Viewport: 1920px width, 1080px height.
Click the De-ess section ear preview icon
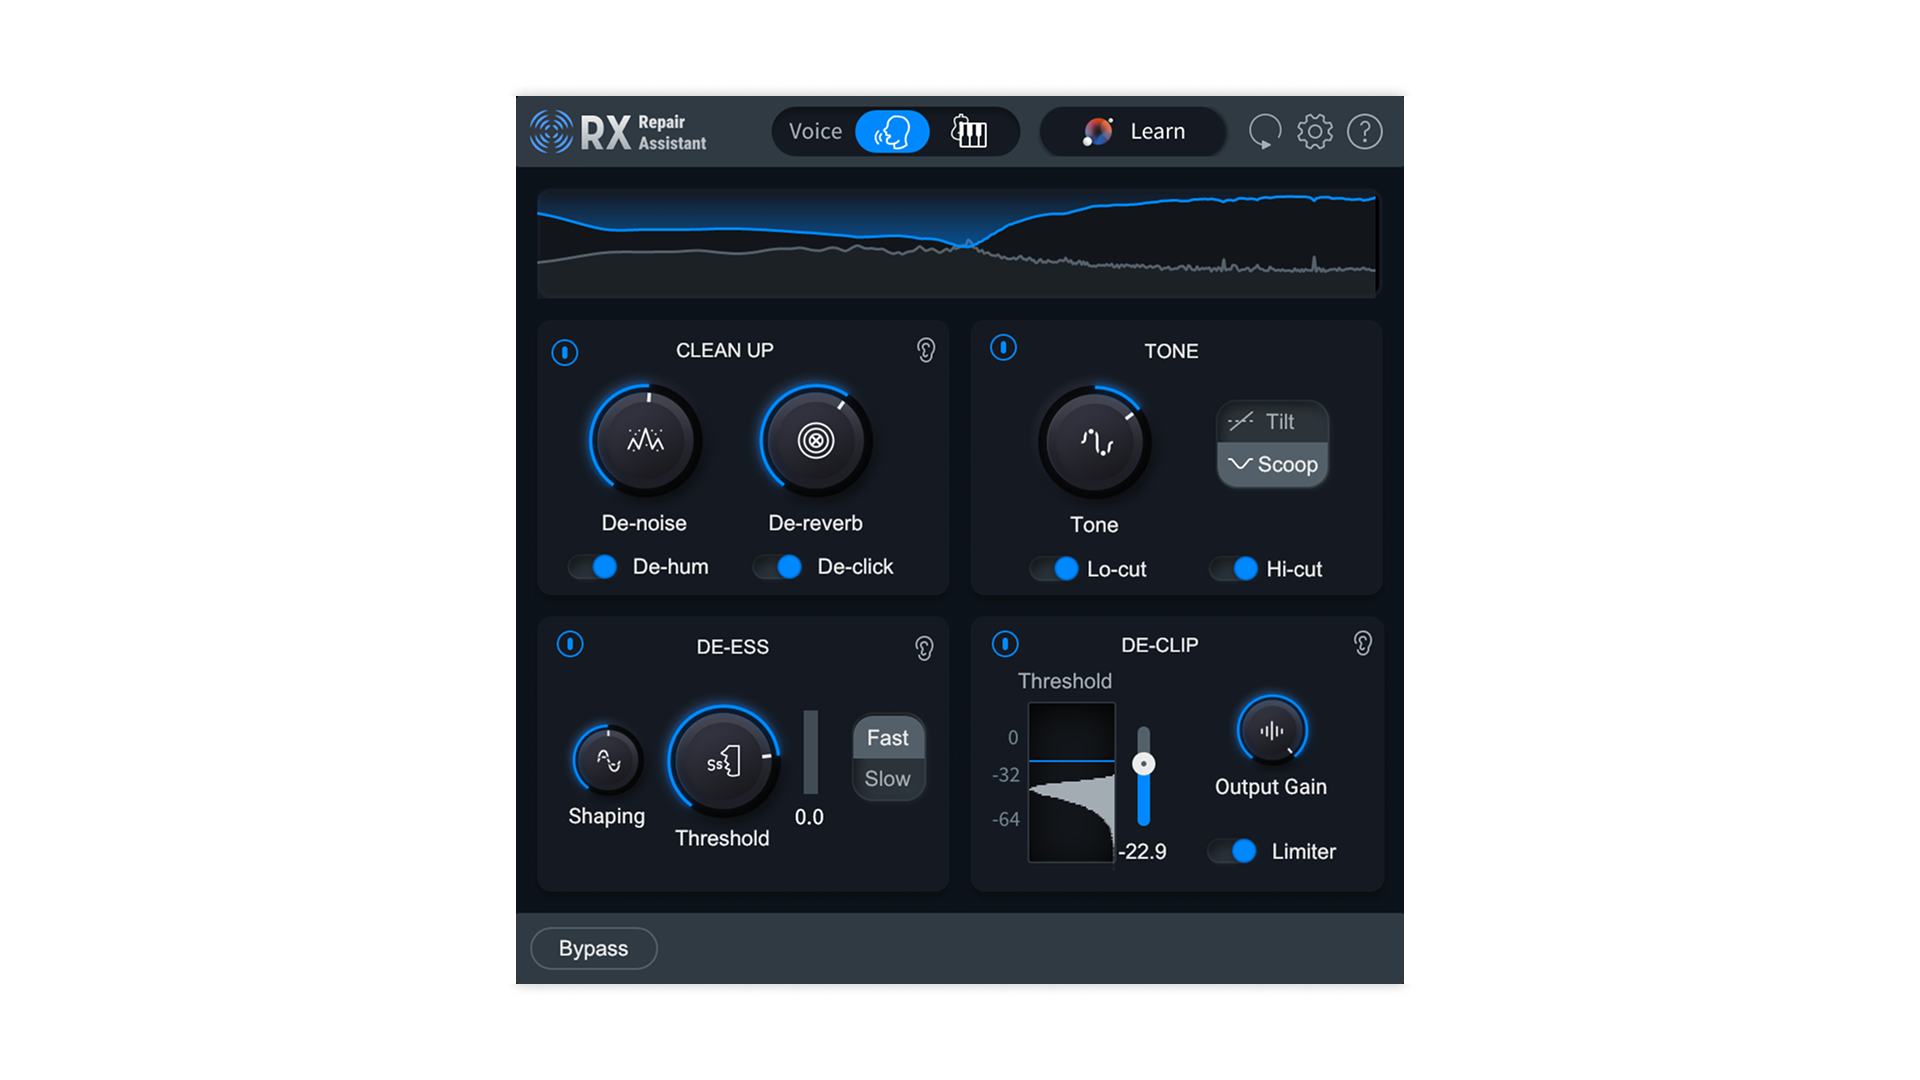click(923, 648)
